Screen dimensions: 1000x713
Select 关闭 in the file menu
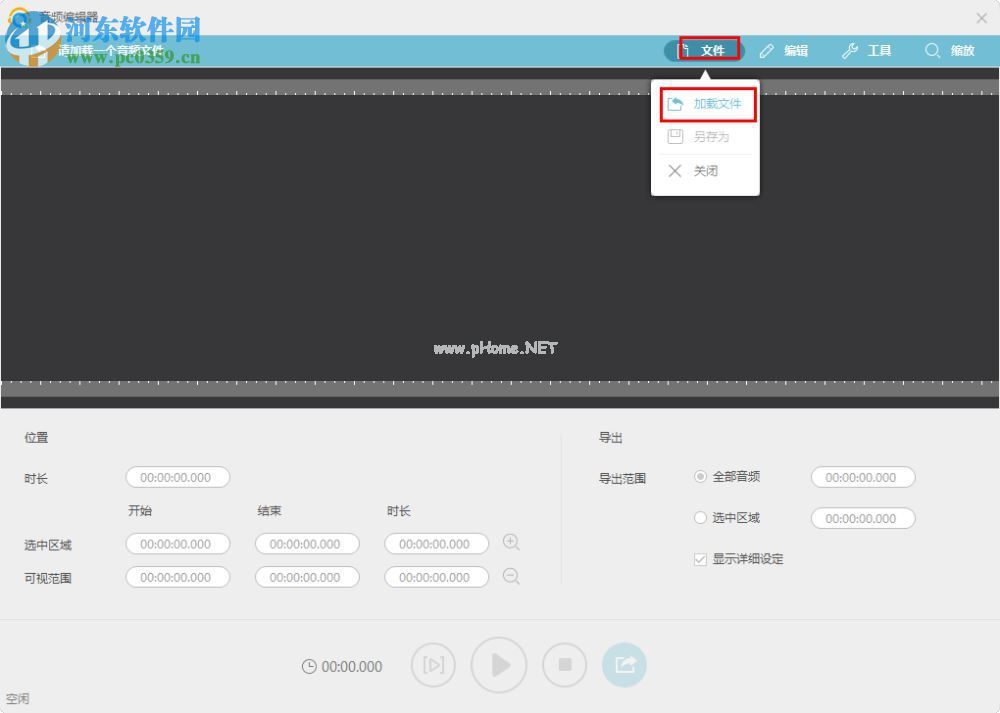click(x=705, y=170)
